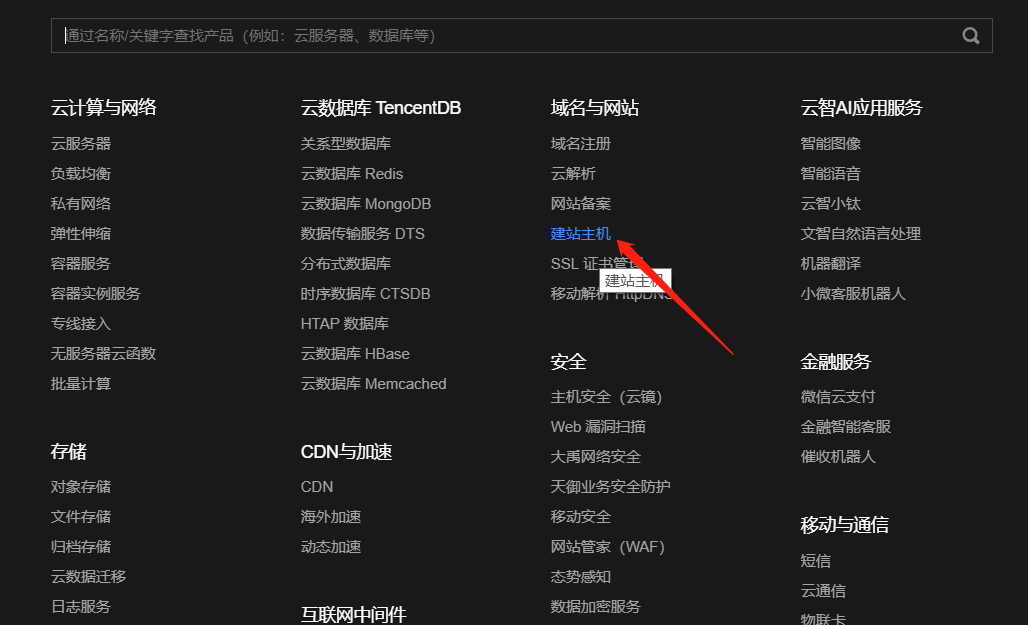Click 云计算与网络 category heading

(104, 108)
